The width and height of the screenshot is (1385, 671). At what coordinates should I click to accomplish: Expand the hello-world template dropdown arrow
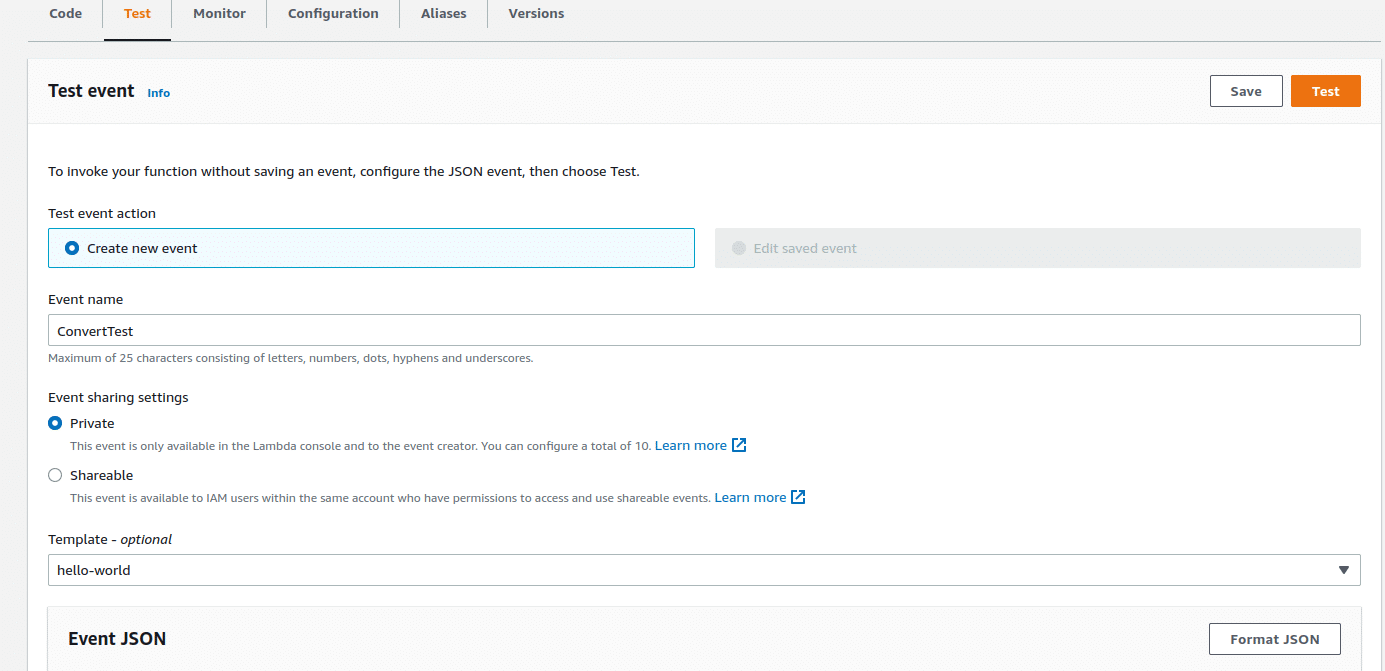pos(1344,570)
